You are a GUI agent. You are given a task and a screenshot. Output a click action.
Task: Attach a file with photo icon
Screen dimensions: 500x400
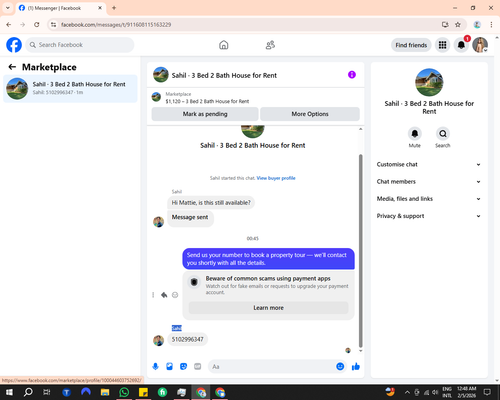169,367
